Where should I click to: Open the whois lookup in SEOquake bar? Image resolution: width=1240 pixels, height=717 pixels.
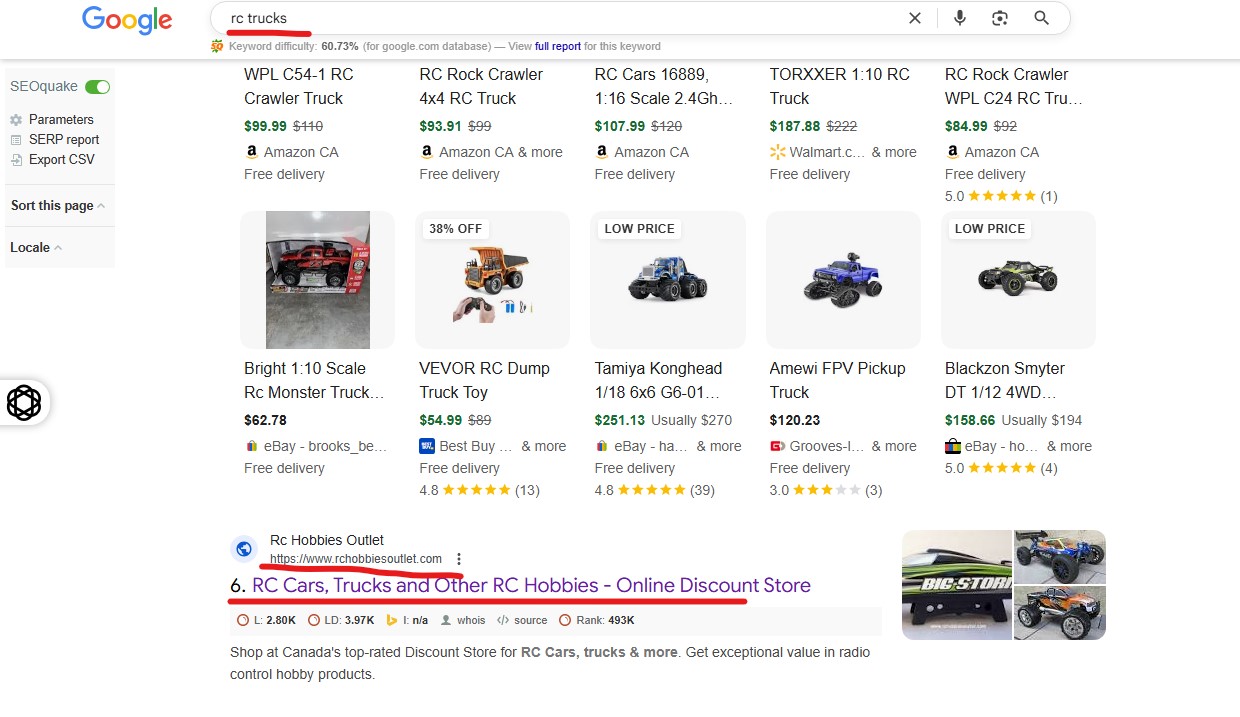coord(463,620)
